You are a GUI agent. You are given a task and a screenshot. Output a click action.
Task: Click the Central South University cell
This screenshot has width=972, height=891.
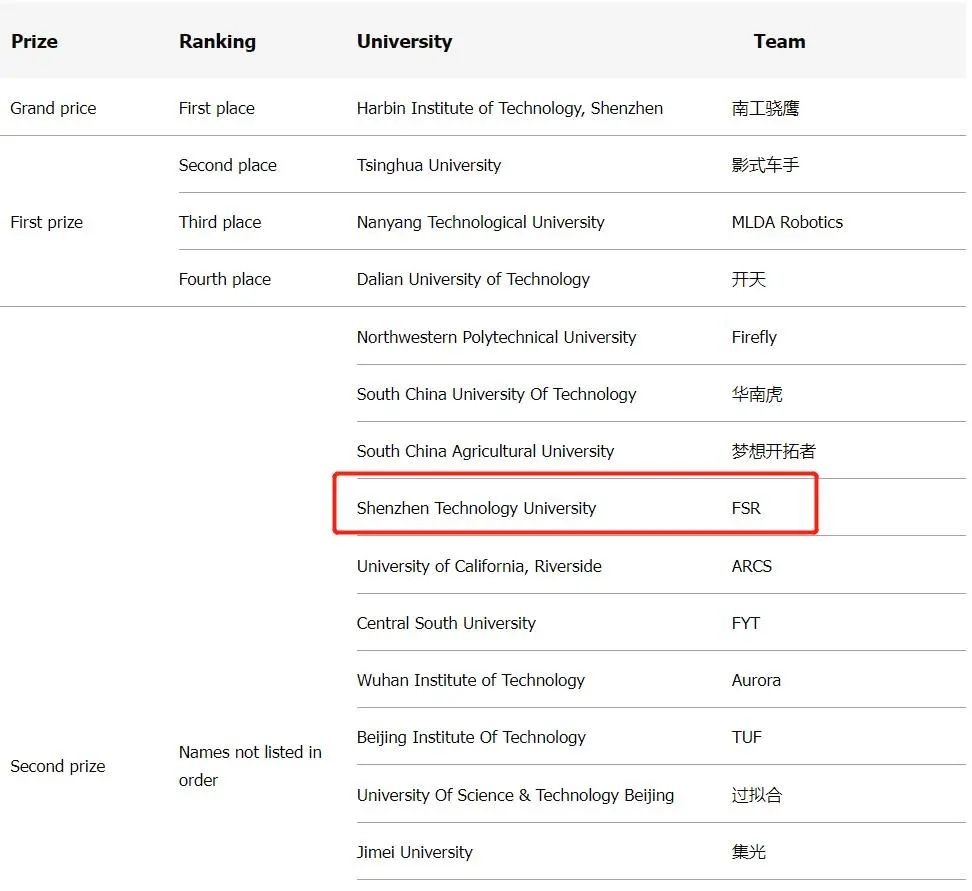446,623
